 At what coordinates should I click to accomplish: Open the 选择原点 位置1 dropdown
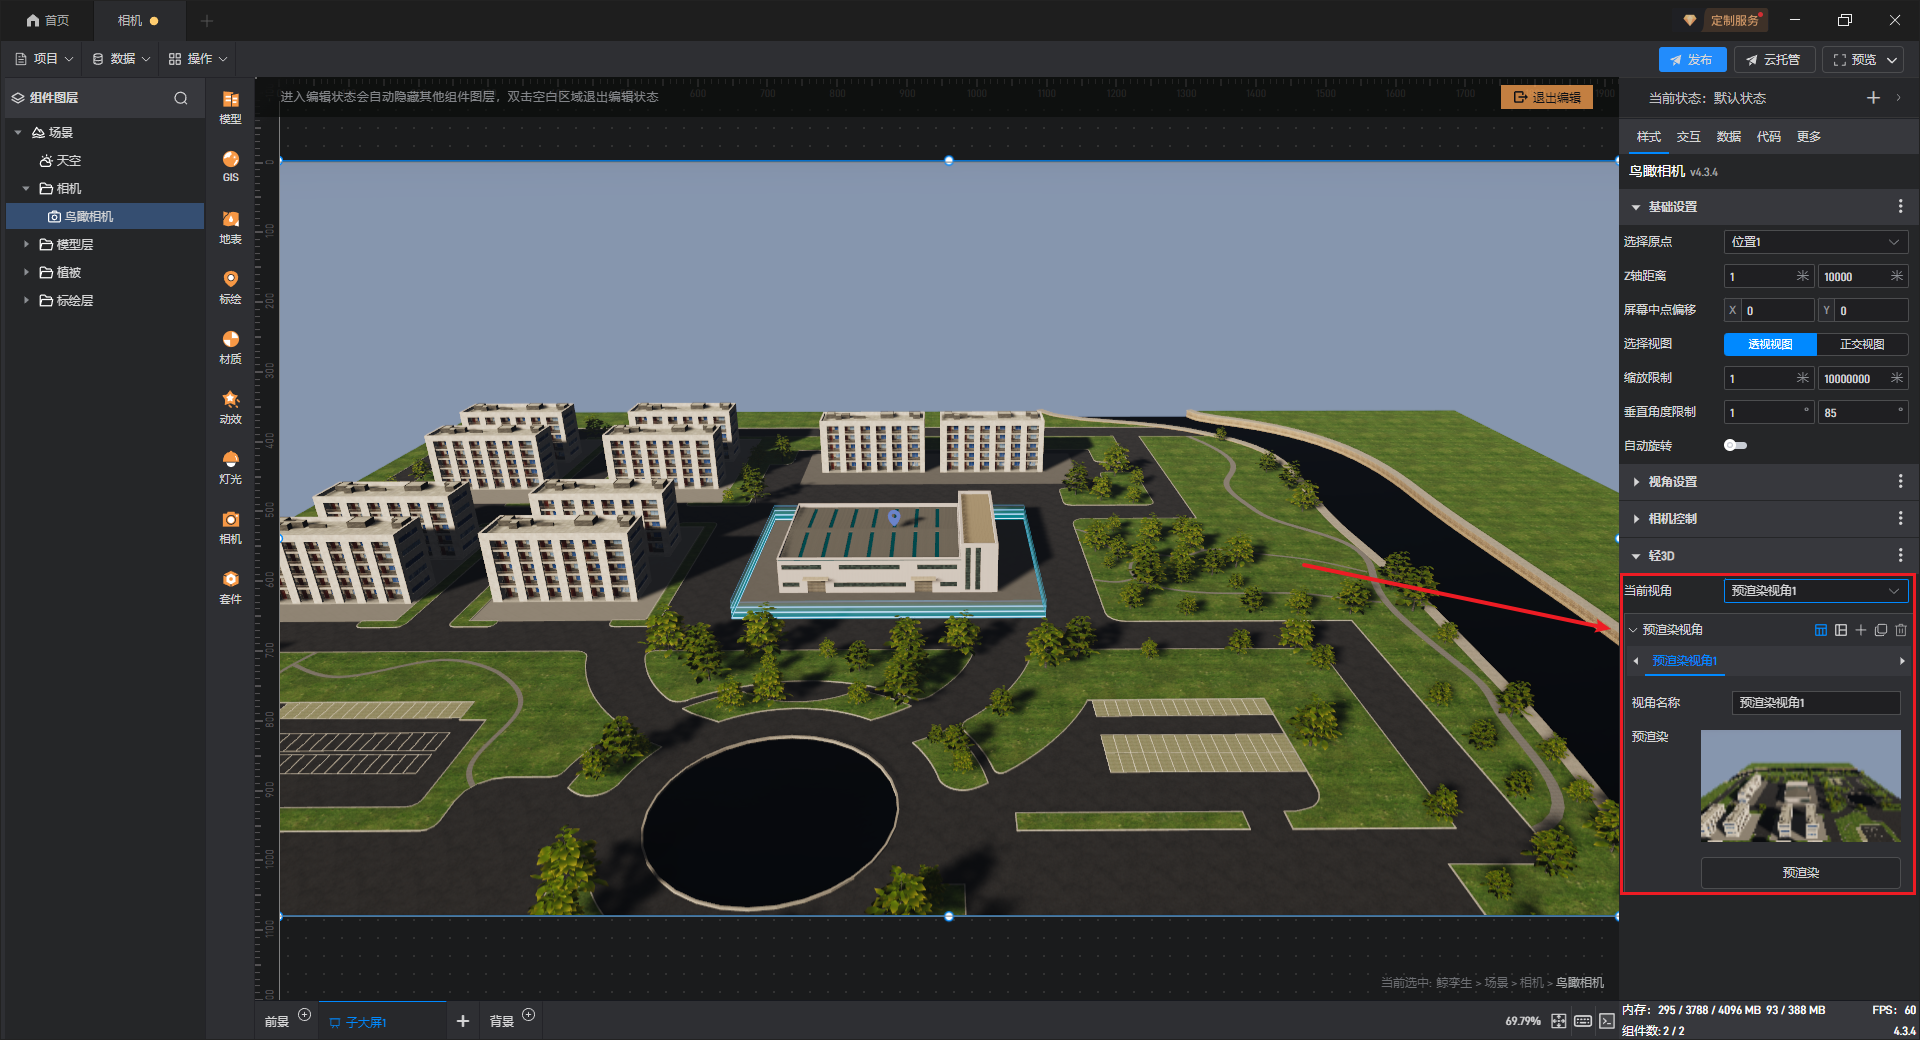[x=1814, y=242]
